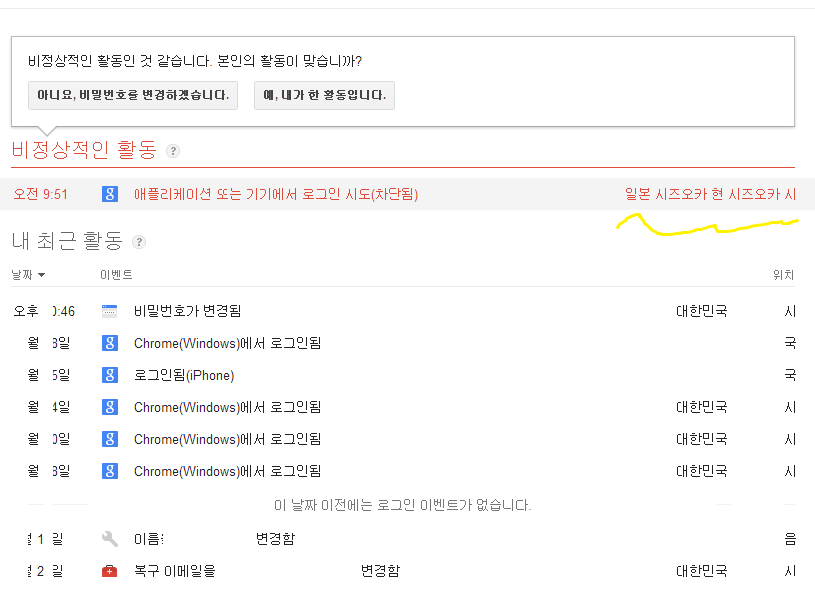Click '대한민국' in the '복구 이메일을' row

702,571
